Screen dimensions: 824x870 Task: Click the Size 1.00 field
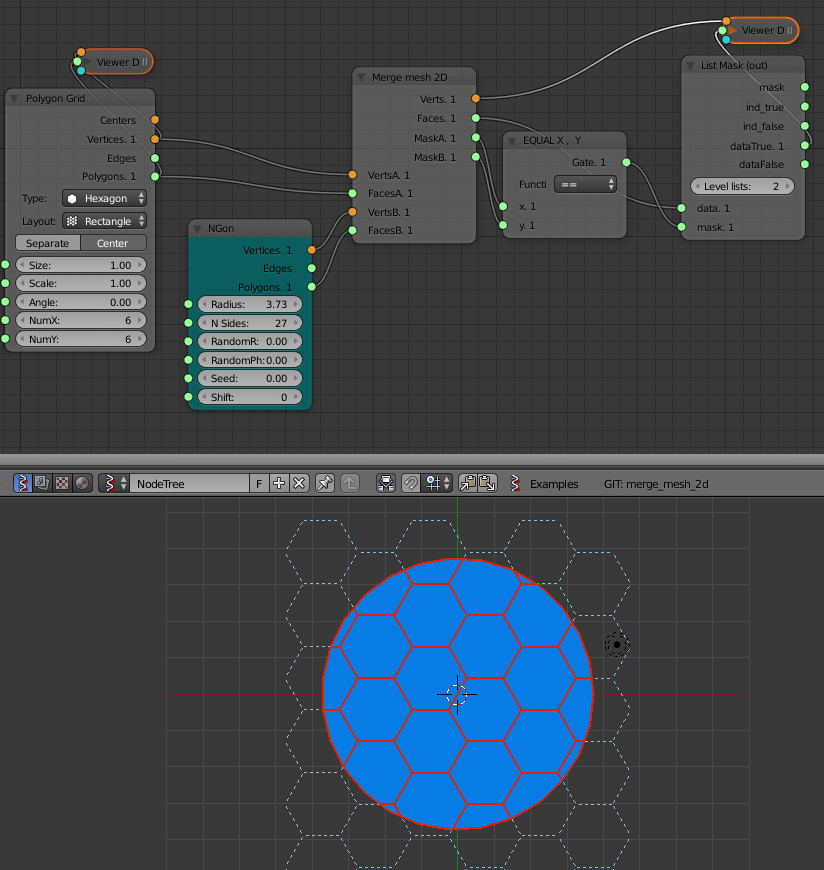tap(81, 265)
